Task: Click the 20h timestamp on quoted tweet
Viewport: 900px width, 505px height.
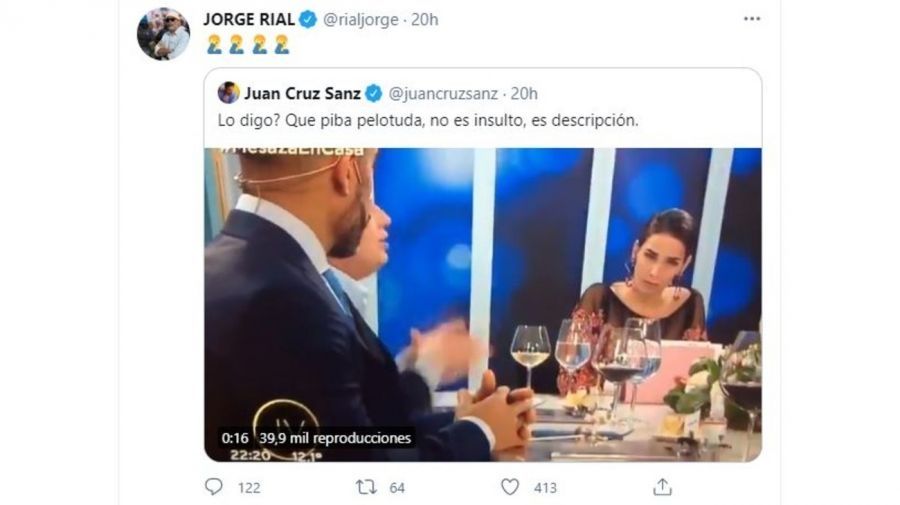Action: pyautogui.click(x=524, y=94)
